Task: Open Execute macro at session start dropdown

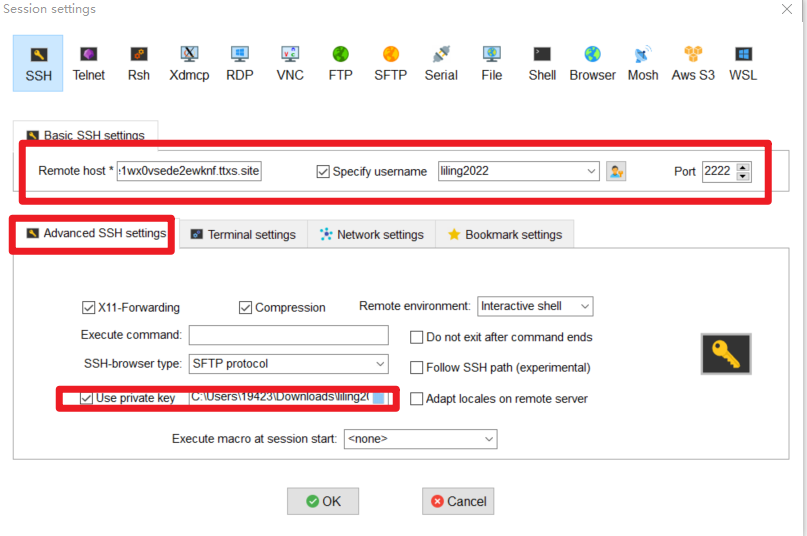Action: coord(420,439)
